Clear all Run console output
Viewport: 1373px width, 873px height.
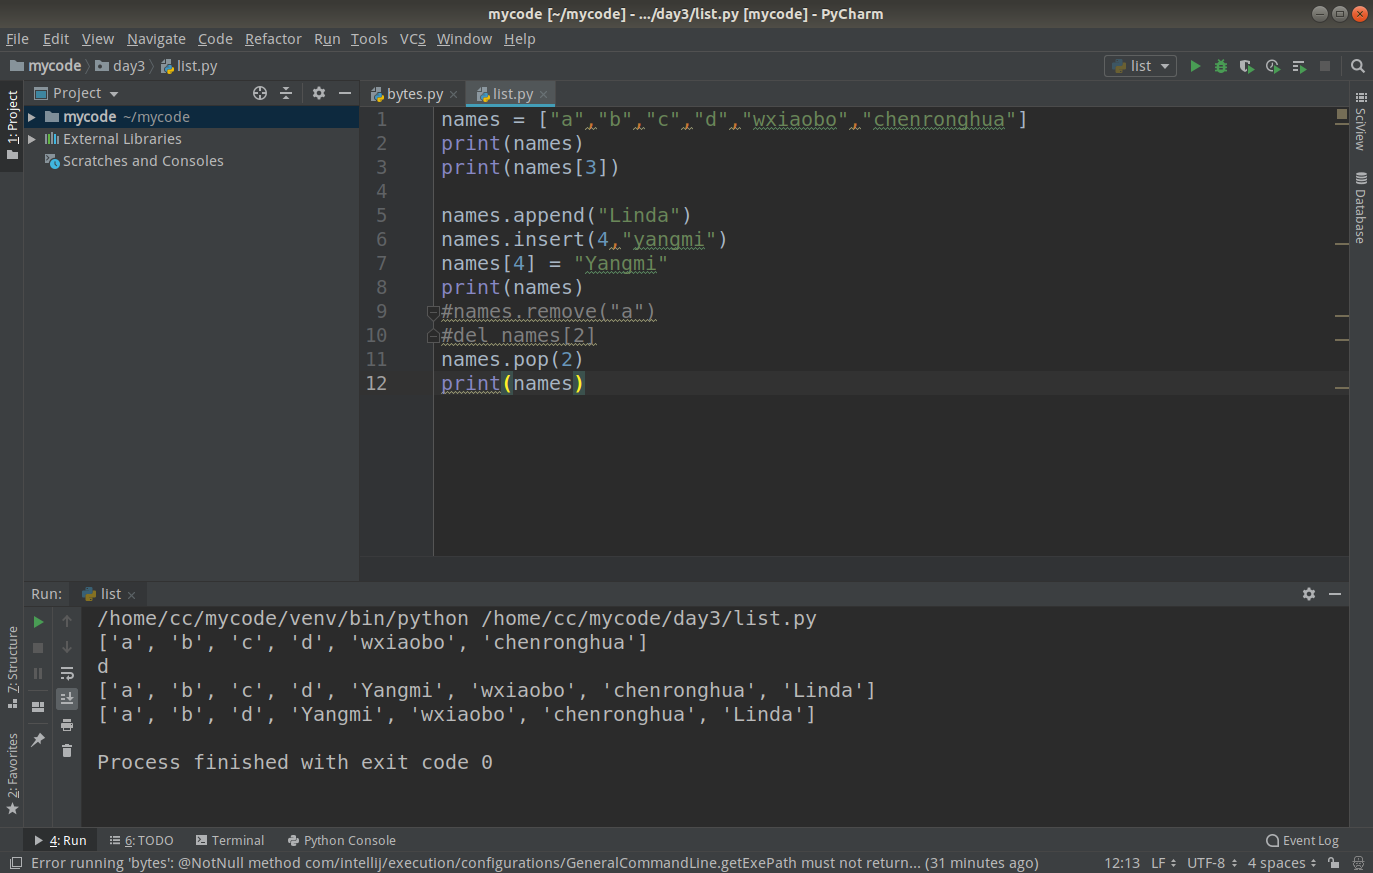tap(67, 751)
